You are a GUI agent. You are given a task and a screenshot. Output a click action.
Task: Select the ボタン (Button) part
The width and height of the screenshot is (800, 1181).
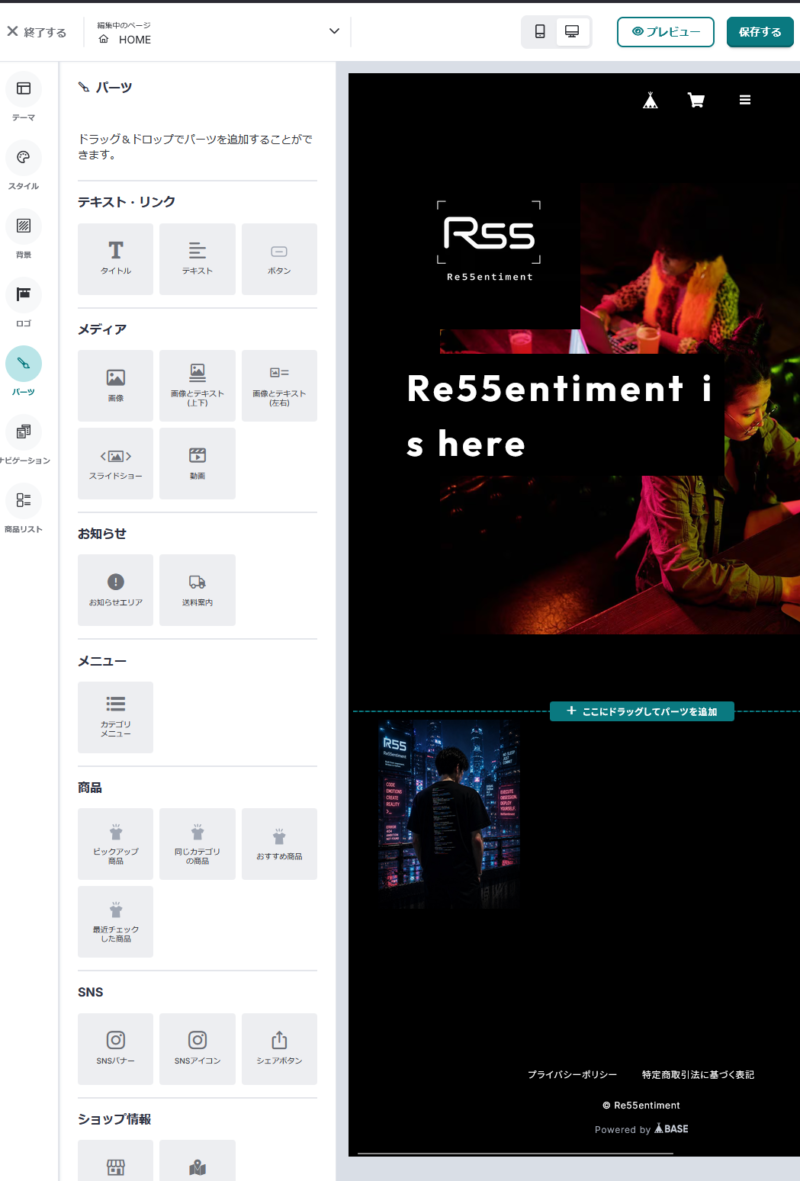pos(279,259)
